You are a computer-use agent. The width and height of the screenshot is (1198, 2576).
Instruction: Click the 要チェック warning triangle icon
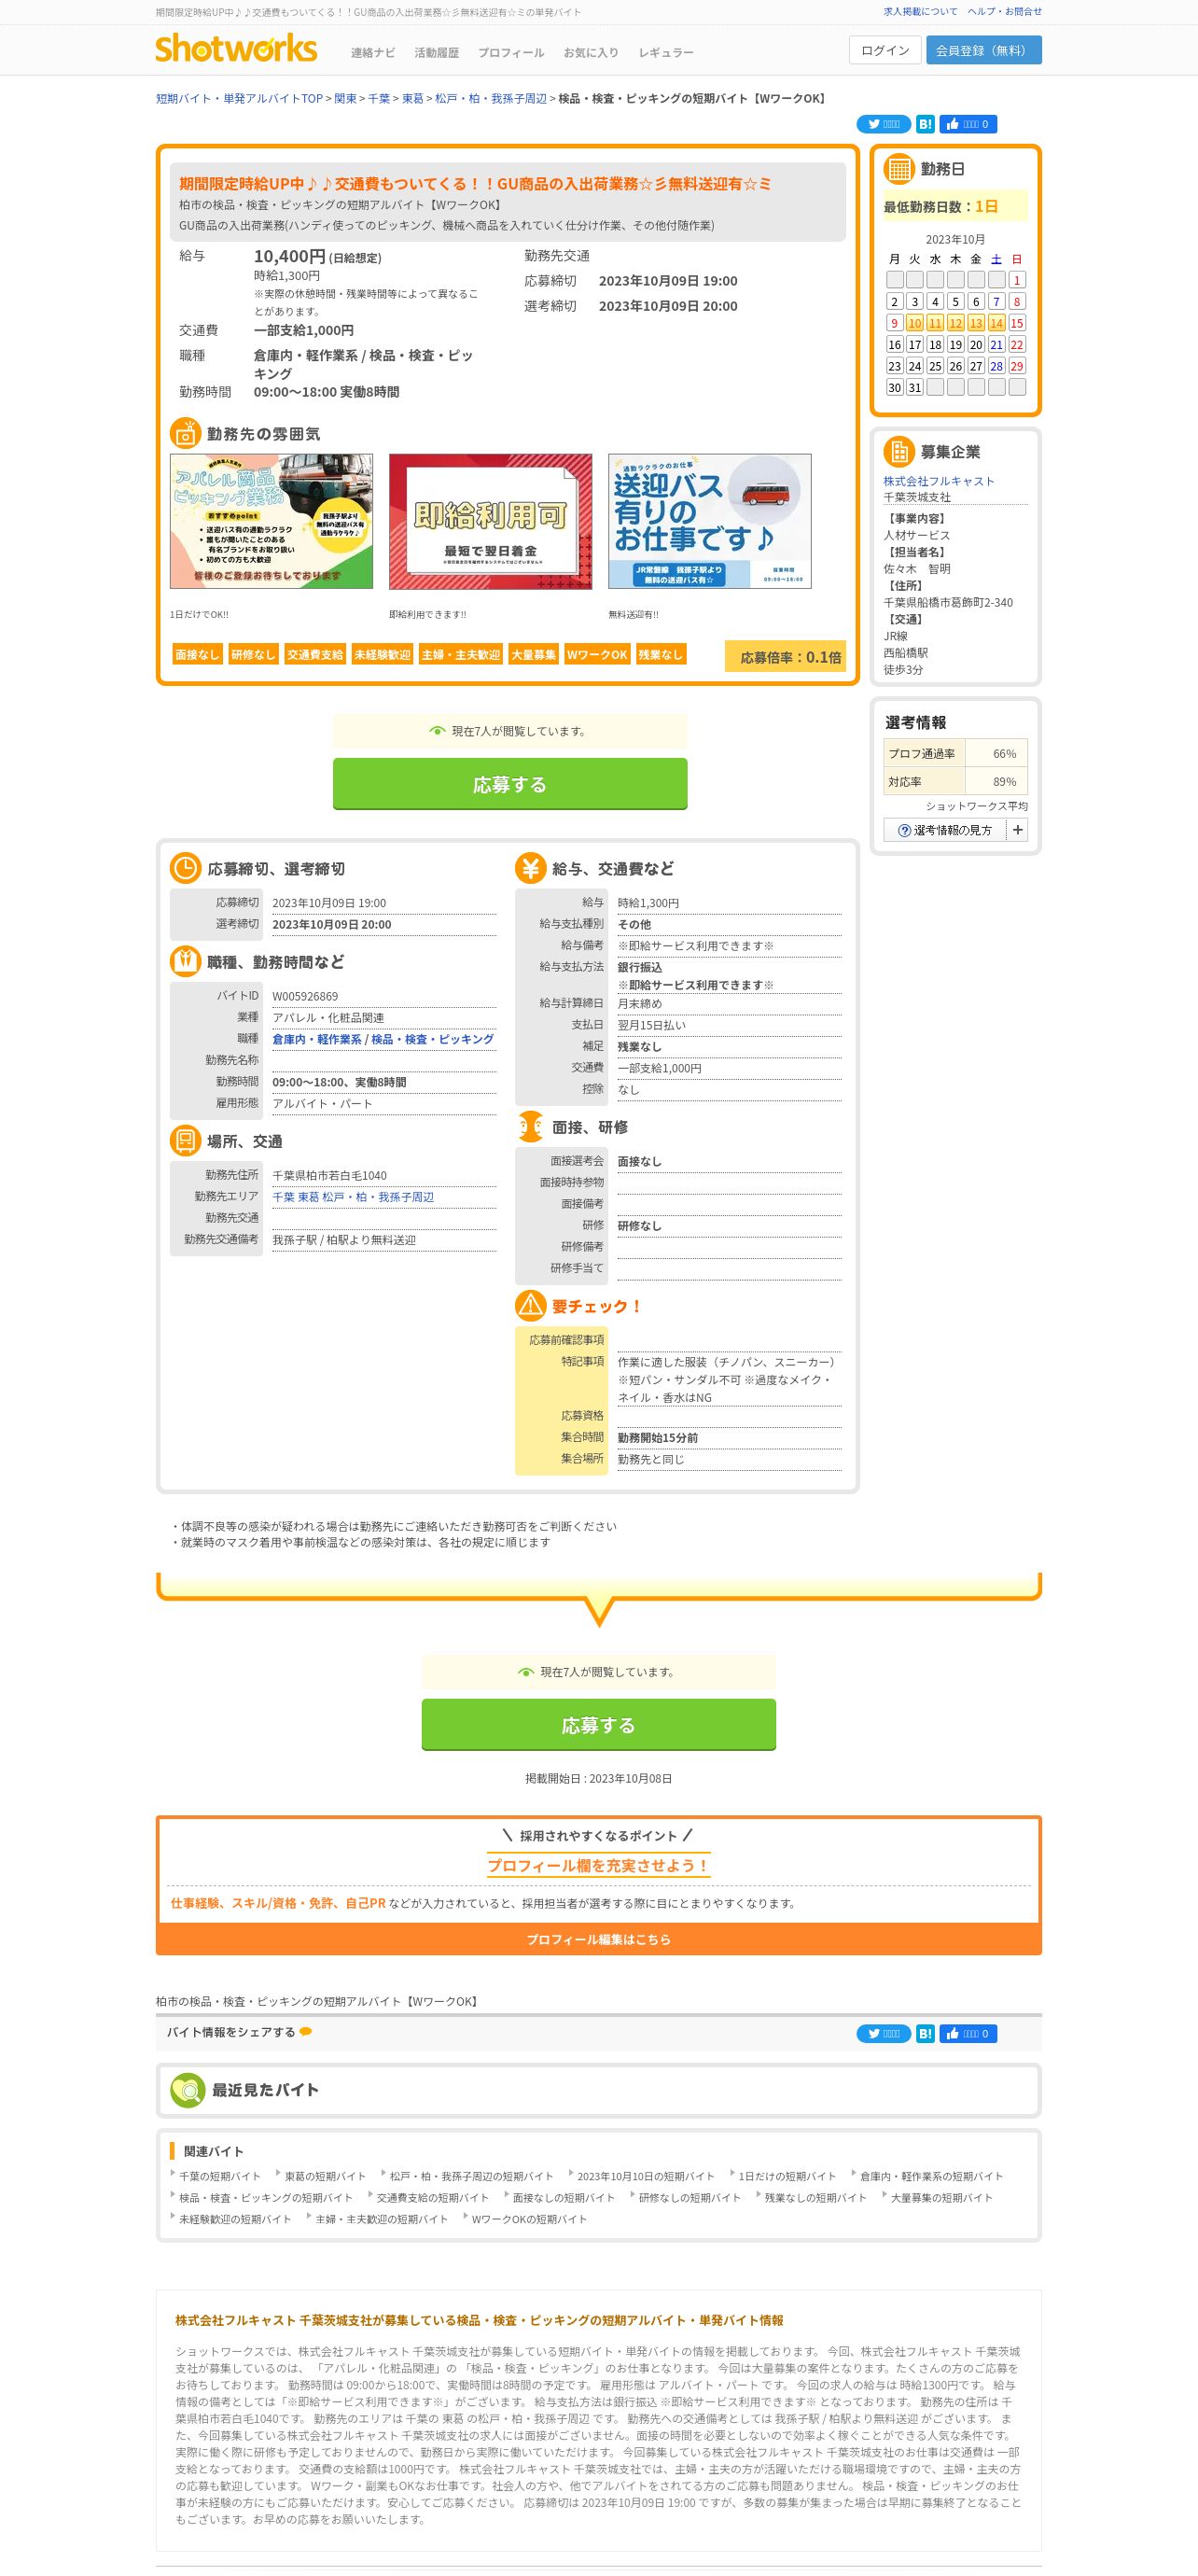(x=531, y=1305)
